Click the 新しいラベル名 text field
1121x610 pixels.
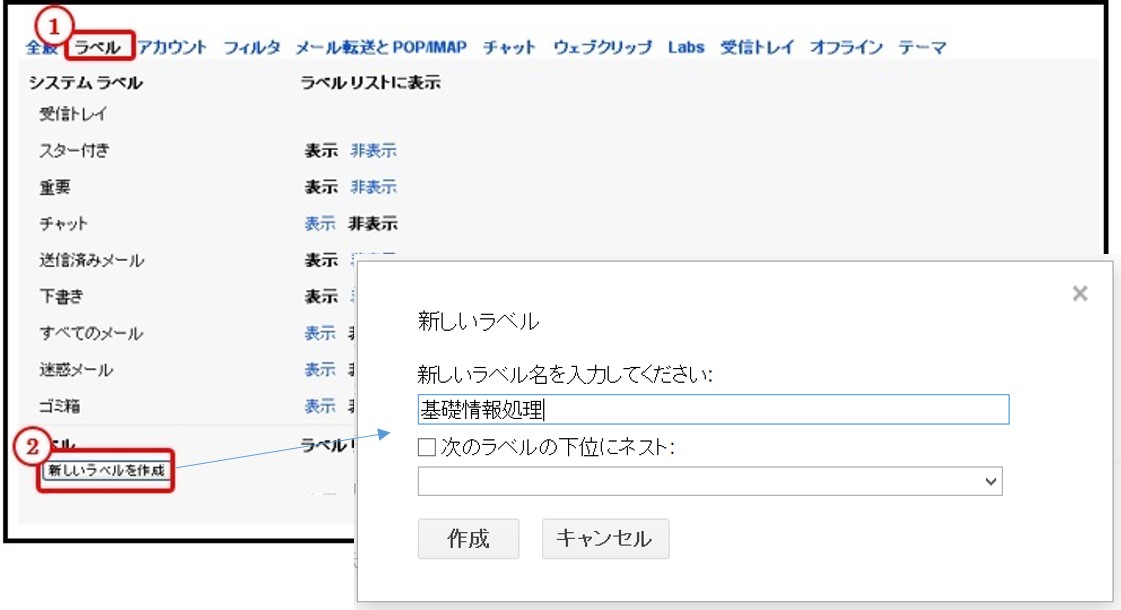click(x=712, y=409)
